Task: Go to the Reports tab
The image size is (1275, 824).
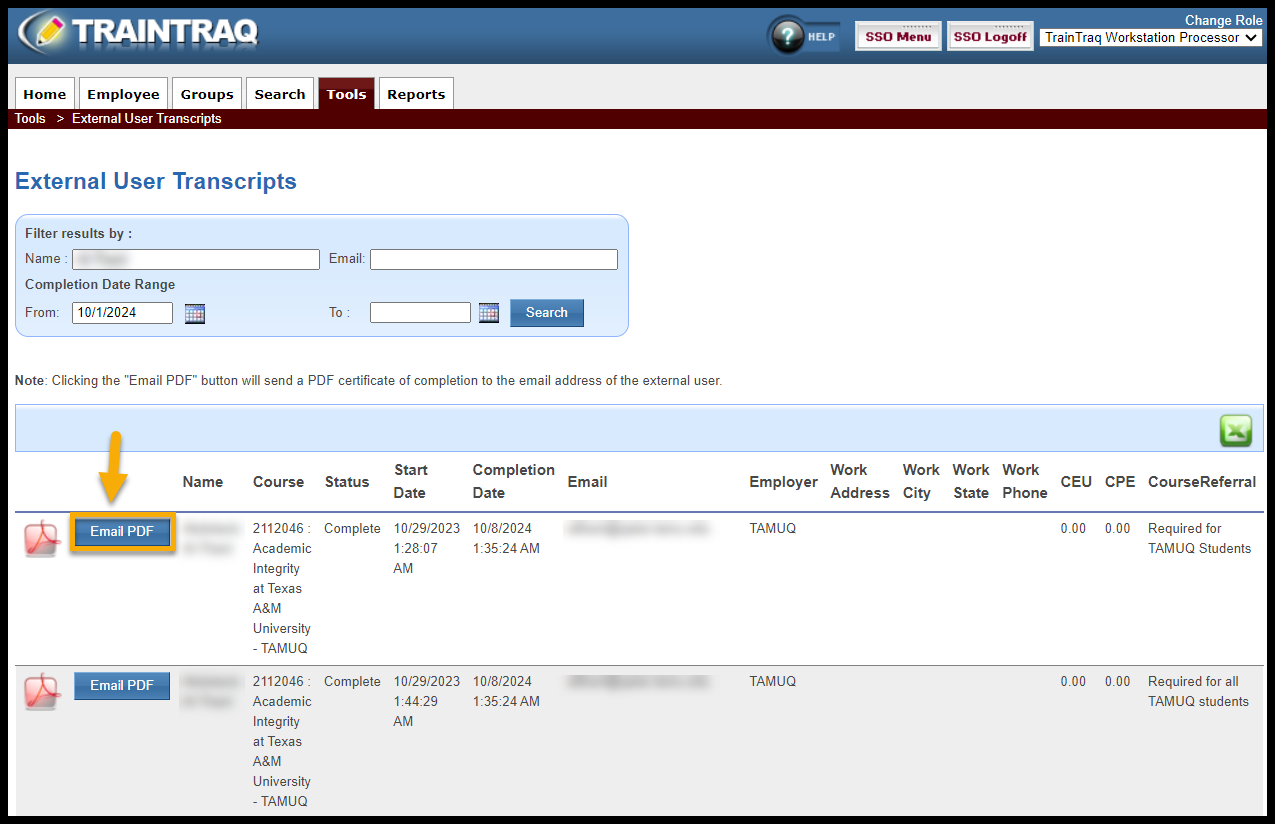Action: [416, 94]
